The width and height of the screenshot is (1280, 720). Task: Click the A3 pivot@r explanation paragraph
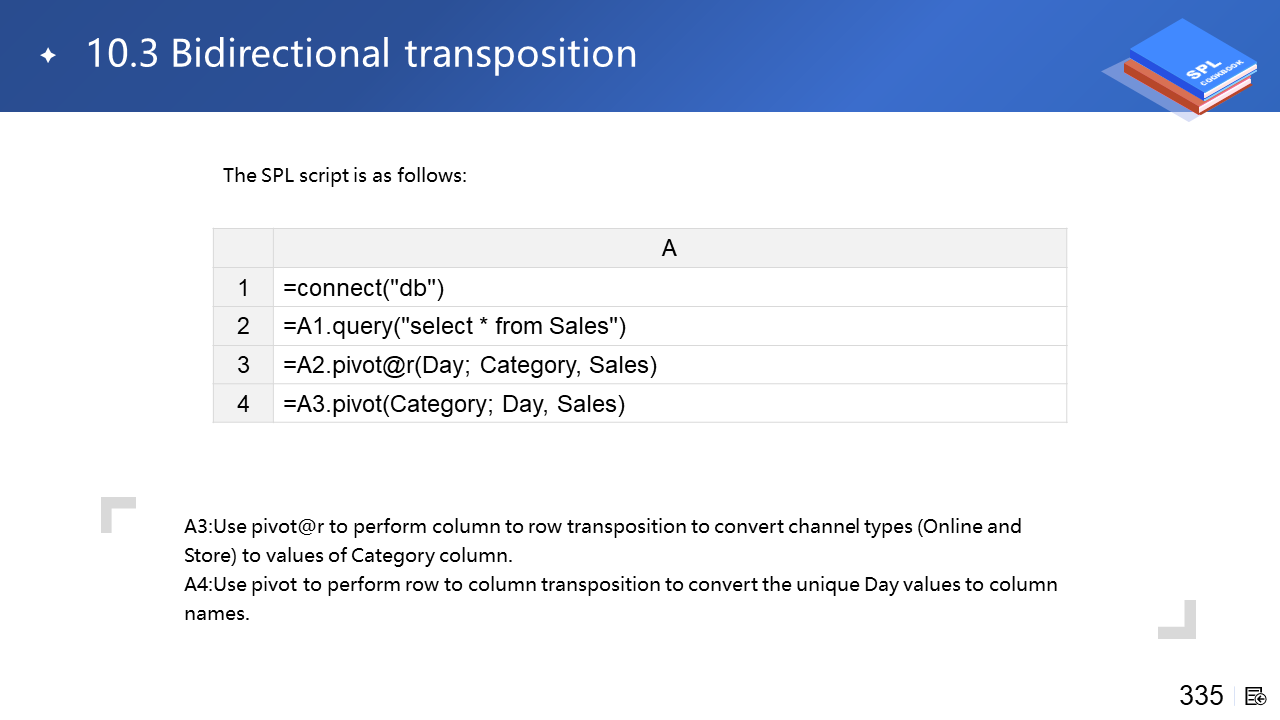(602, 540)
